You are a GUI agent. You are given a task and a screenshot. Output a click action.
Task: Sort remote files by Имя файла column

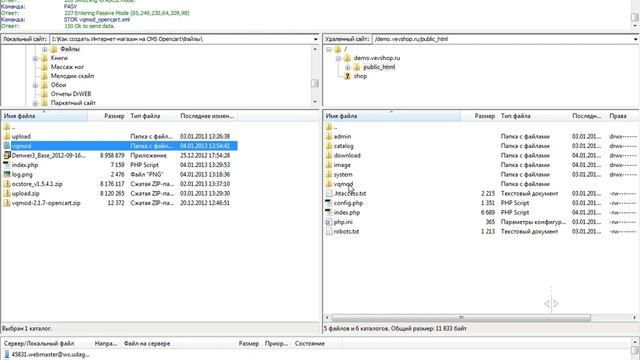point(392,116)
